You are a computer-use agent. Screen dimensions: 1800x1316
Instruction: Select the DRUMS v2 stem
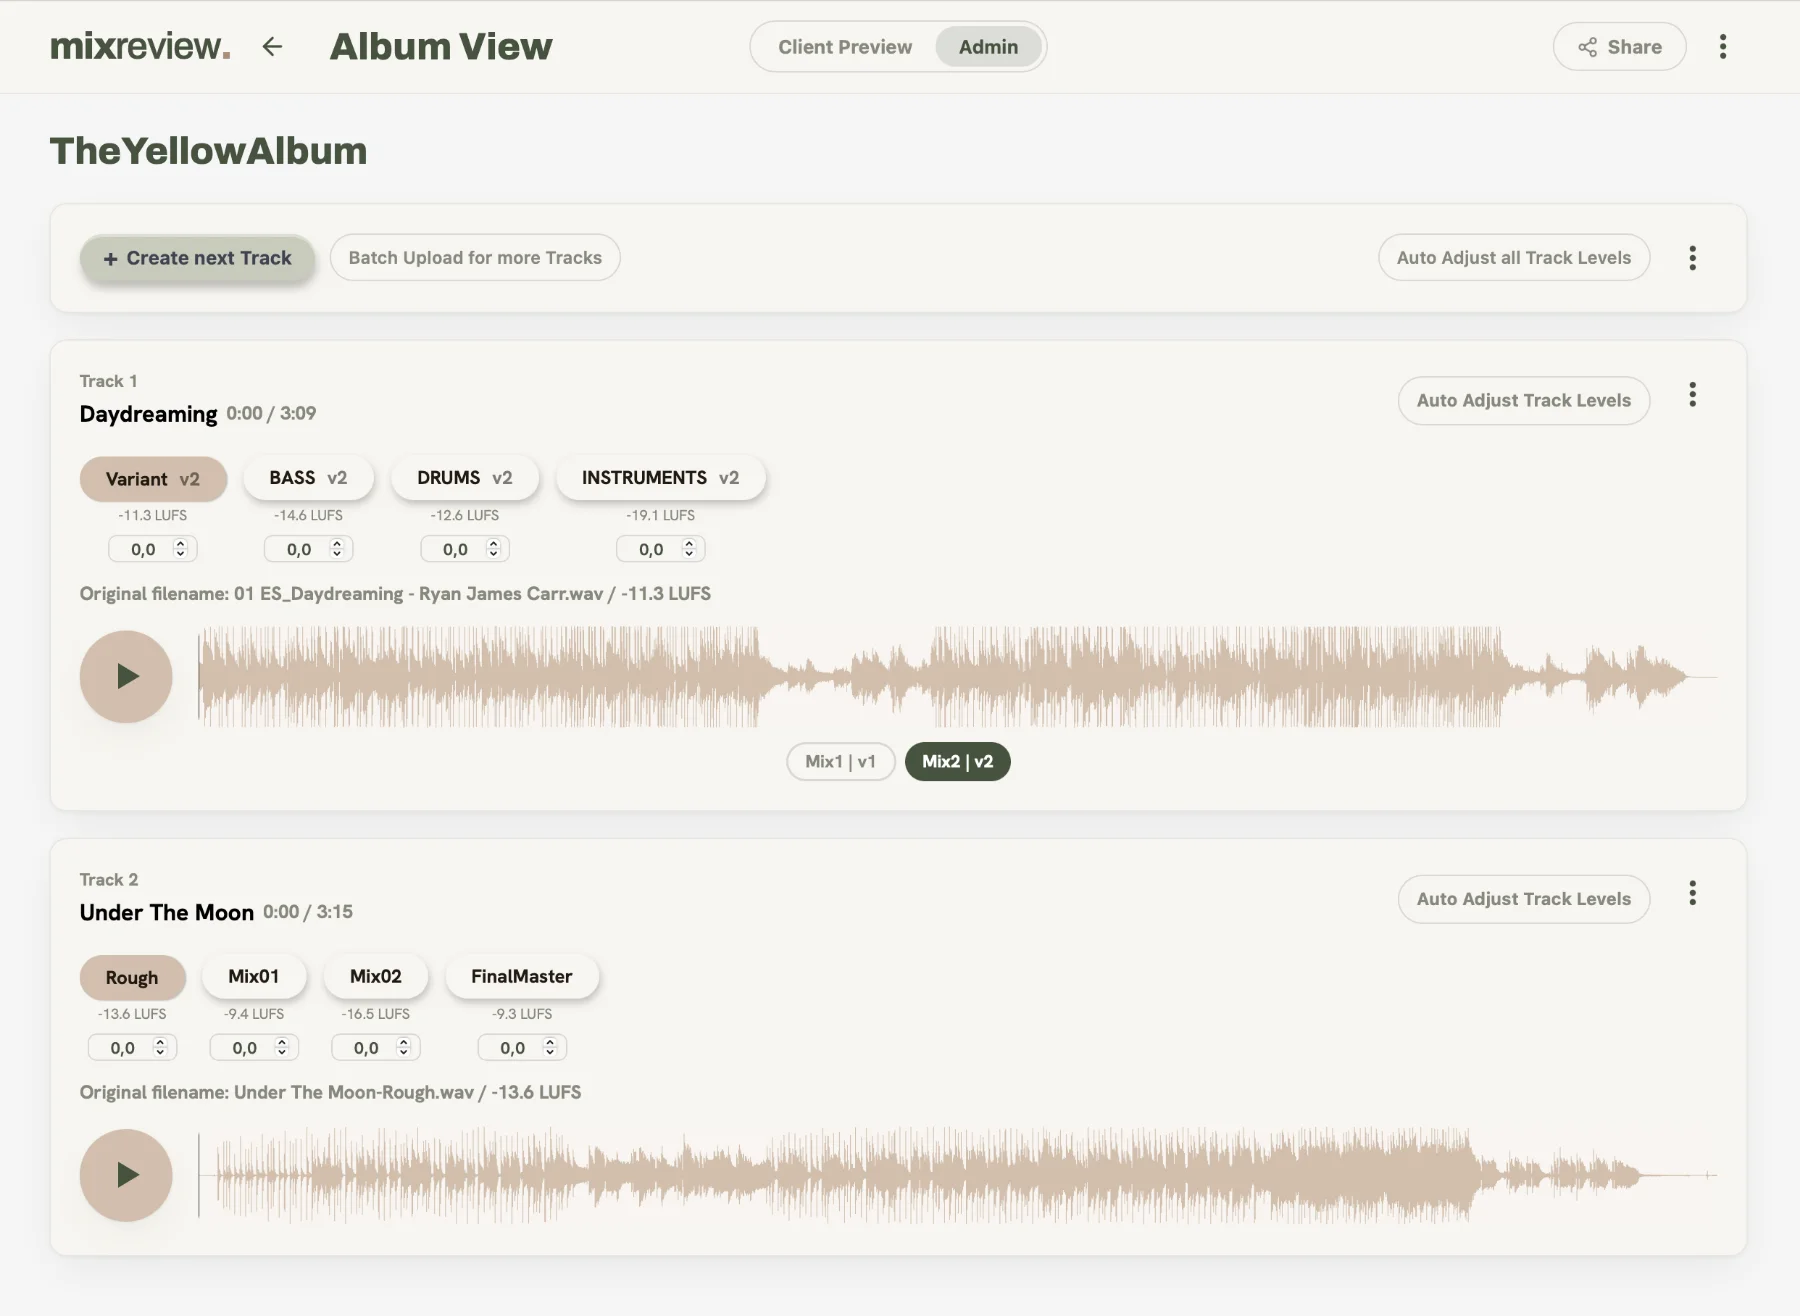tap(465, 478)
